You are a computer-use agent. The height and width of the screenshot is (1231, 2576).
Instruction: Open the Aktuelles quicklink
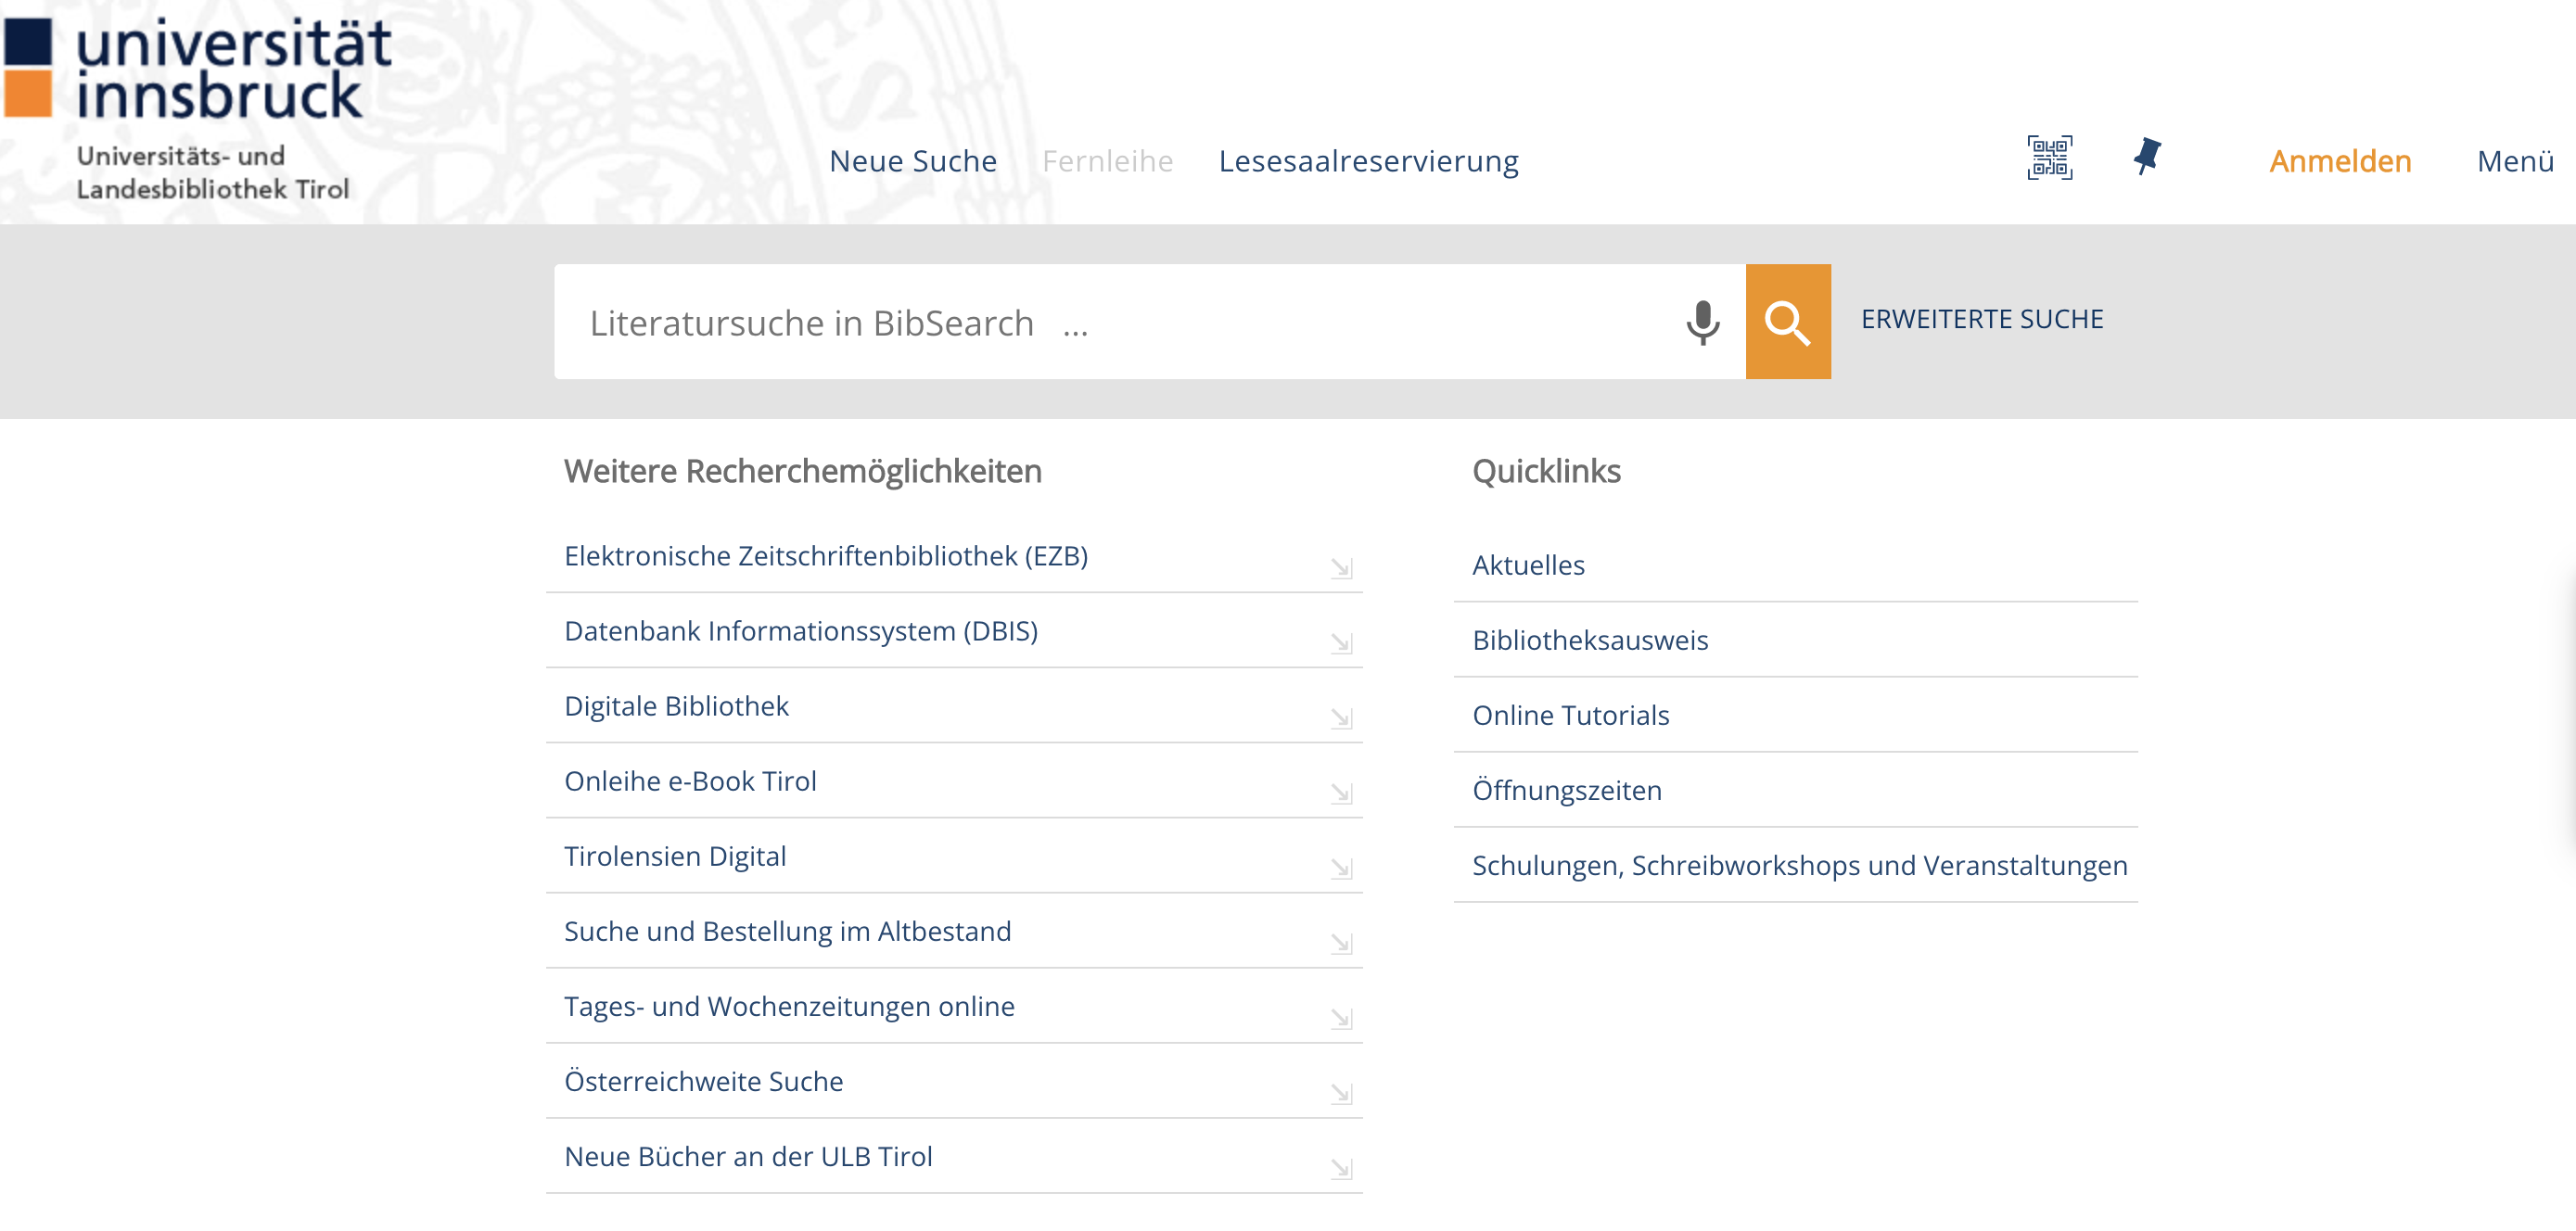tap(1528, 565)
